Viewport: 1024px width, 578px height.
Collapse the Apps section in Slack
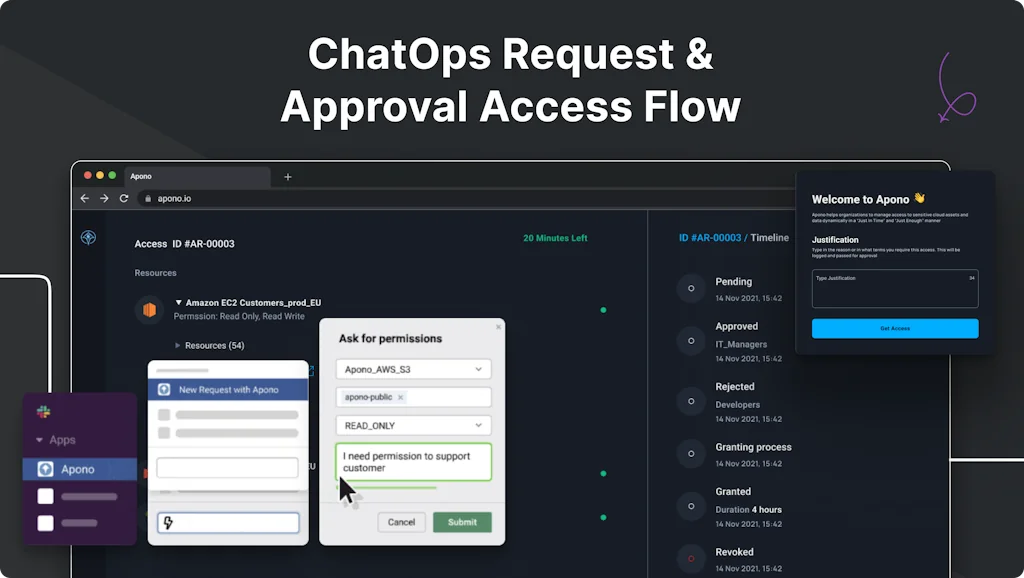pos(39,440)
